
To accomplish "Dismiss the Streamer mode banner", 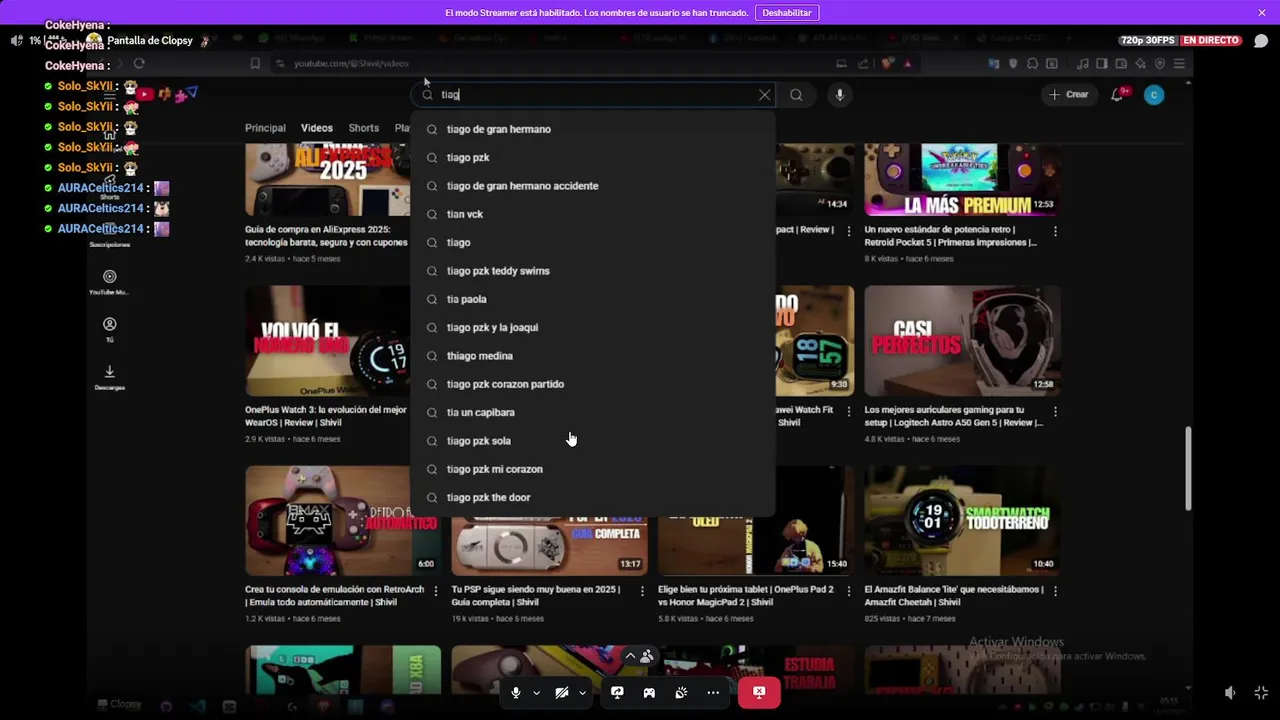I will (1262, 13).
